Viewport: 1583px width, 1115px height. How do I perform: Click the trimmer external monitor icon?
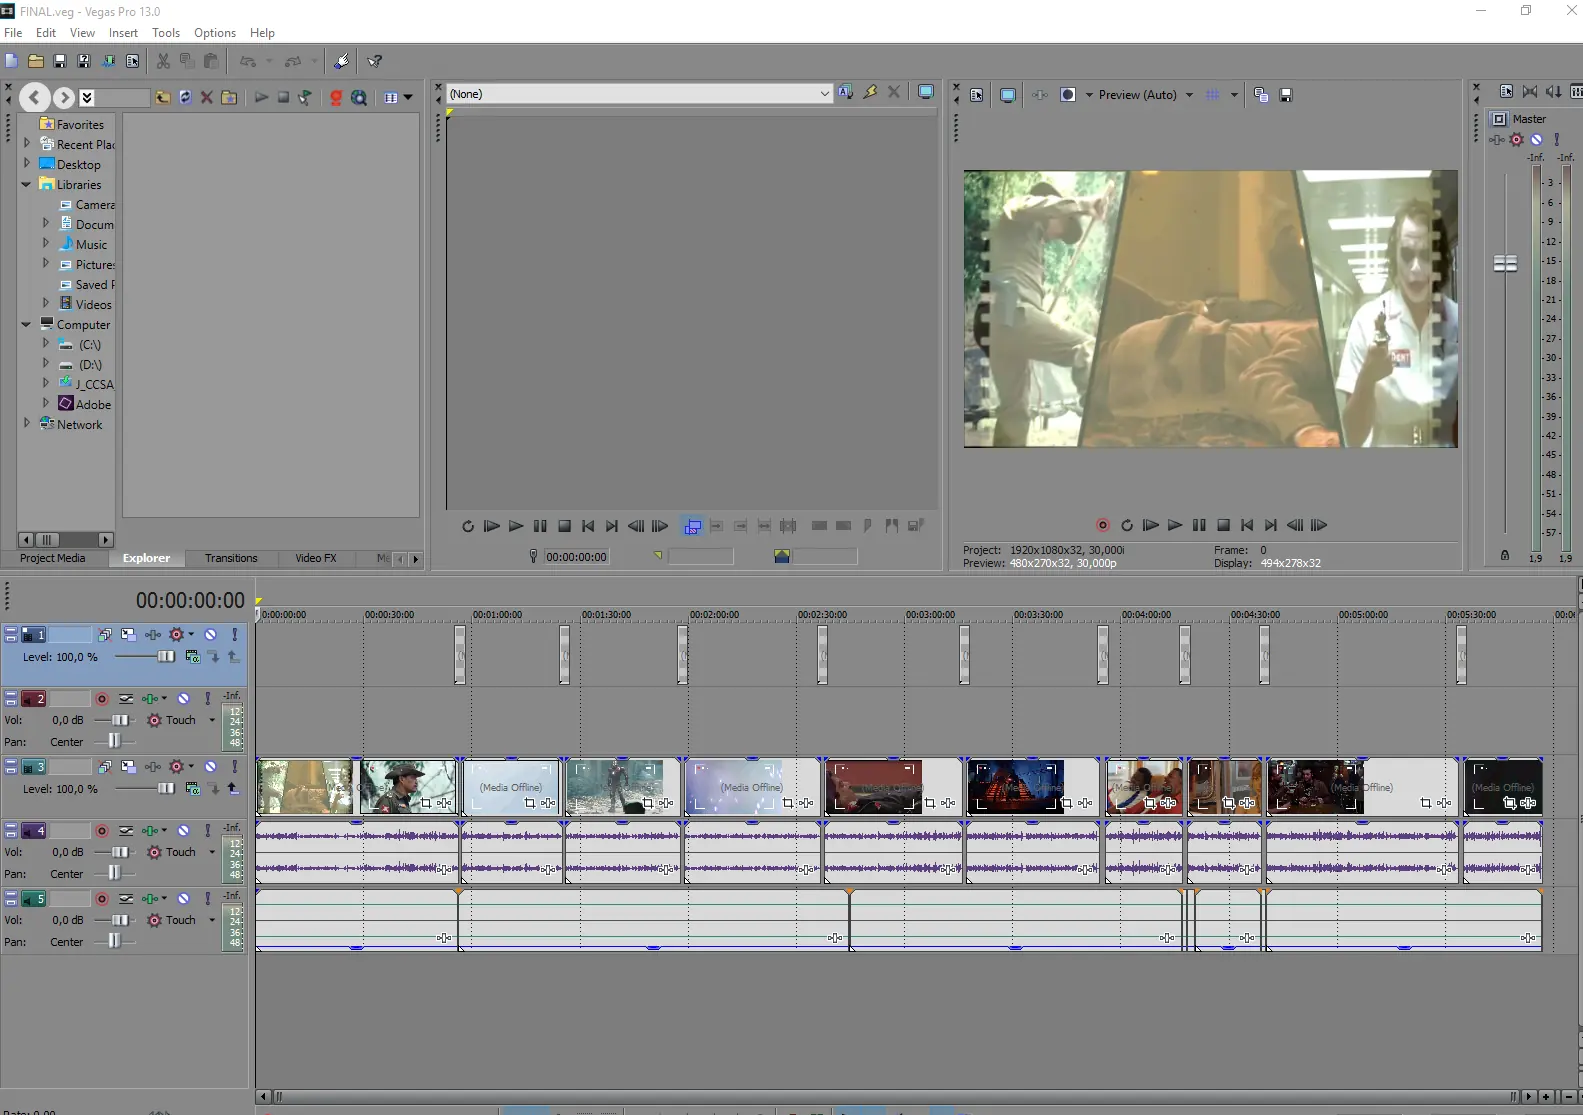[x=926, y=92]
